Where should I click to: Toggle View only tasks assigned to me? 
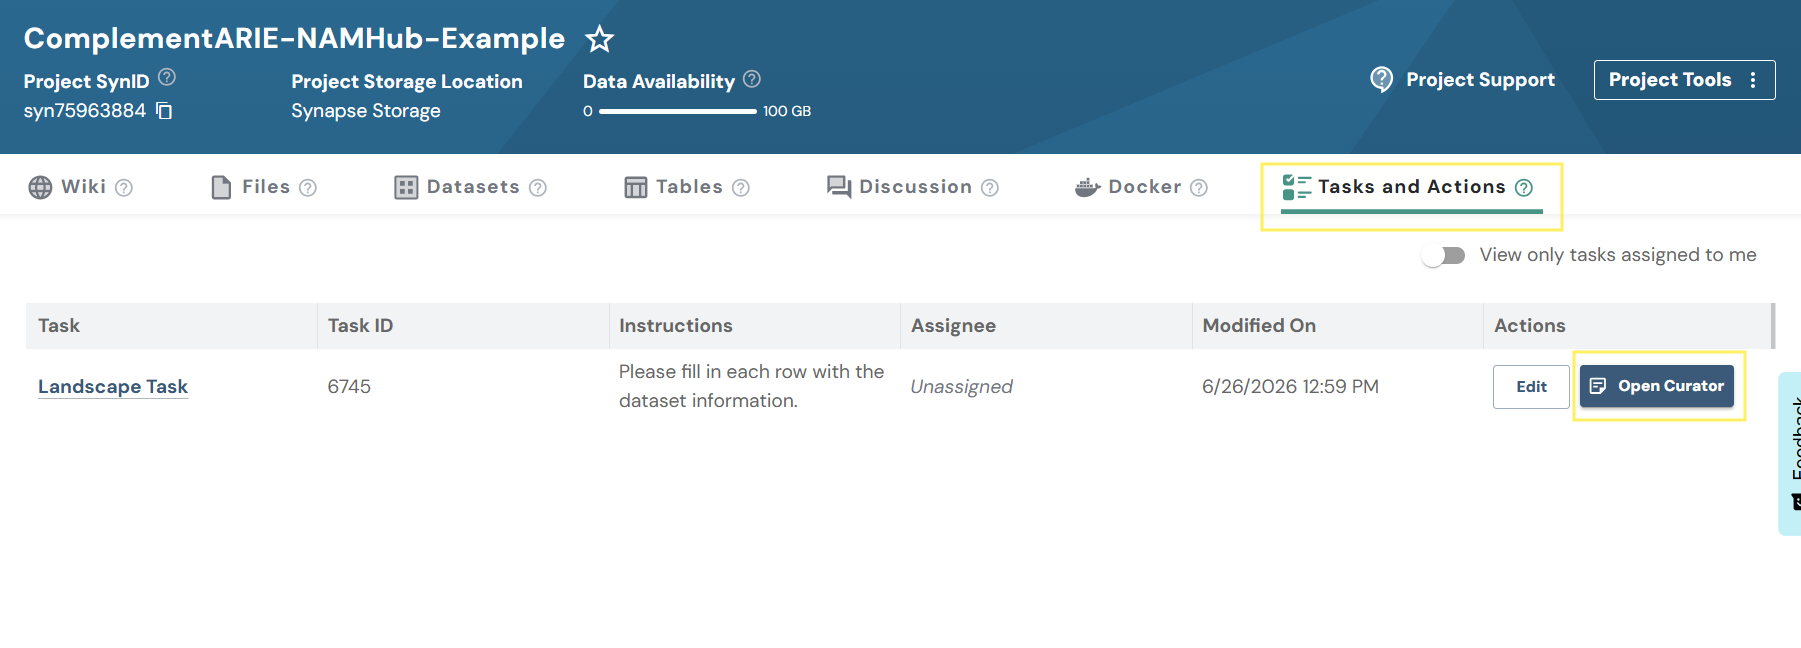click(1443, 256)
